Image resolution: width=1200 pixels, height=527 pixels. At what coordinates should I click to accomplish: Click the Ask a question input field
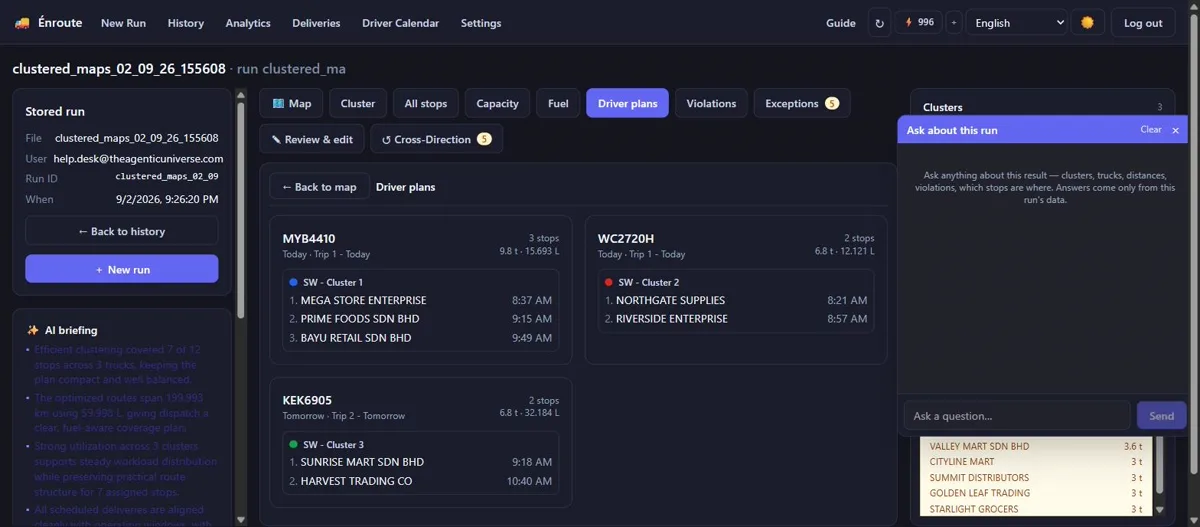coord(1017,415)
